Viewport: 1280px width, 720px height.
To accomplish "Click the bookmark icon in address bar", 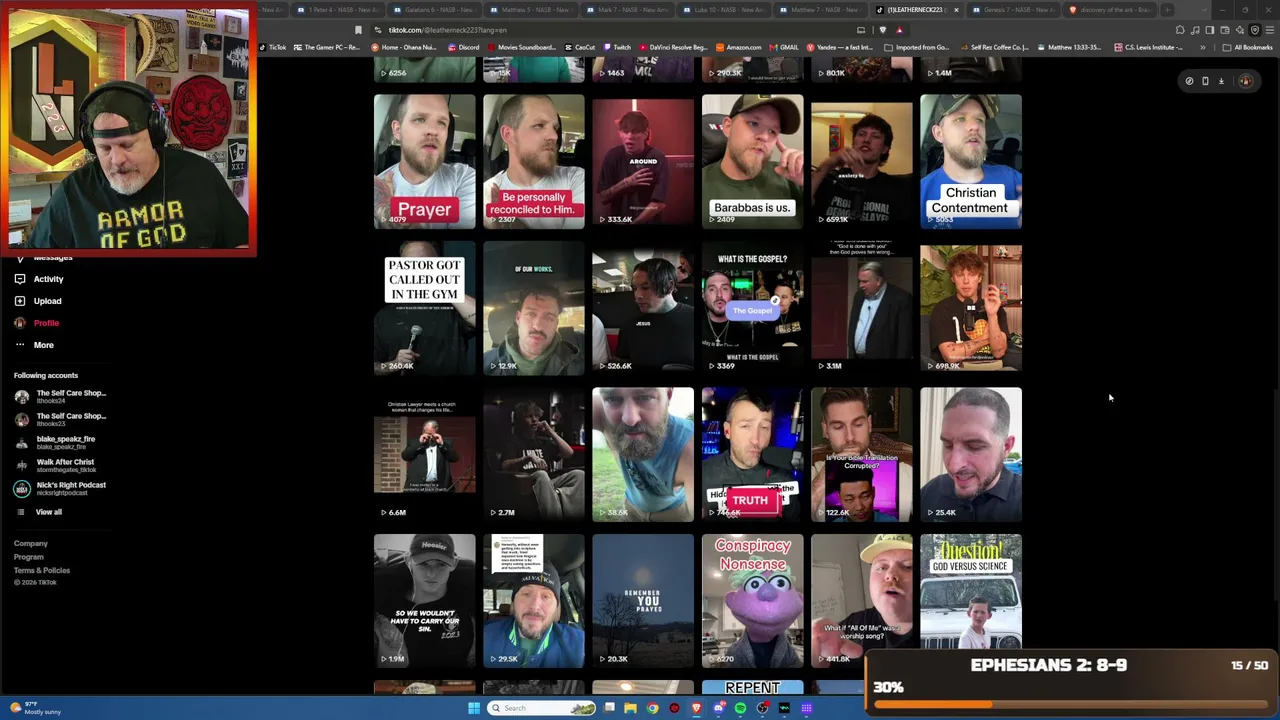I will tap(358, 30).
